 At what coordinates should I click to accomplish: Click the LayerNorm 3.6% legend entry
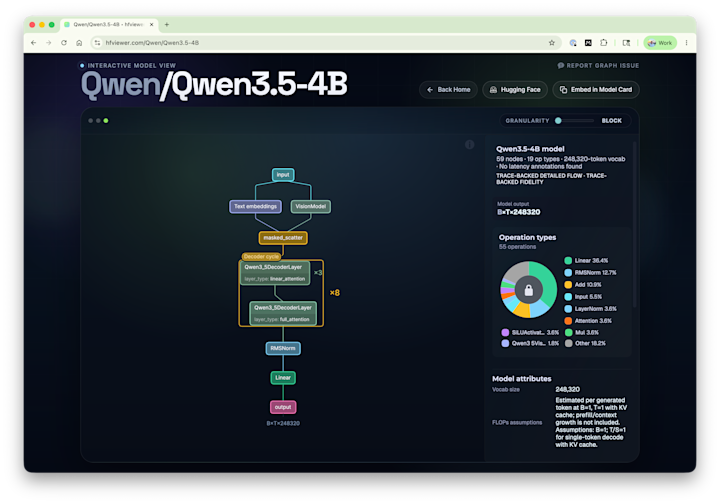coord(591,308)
